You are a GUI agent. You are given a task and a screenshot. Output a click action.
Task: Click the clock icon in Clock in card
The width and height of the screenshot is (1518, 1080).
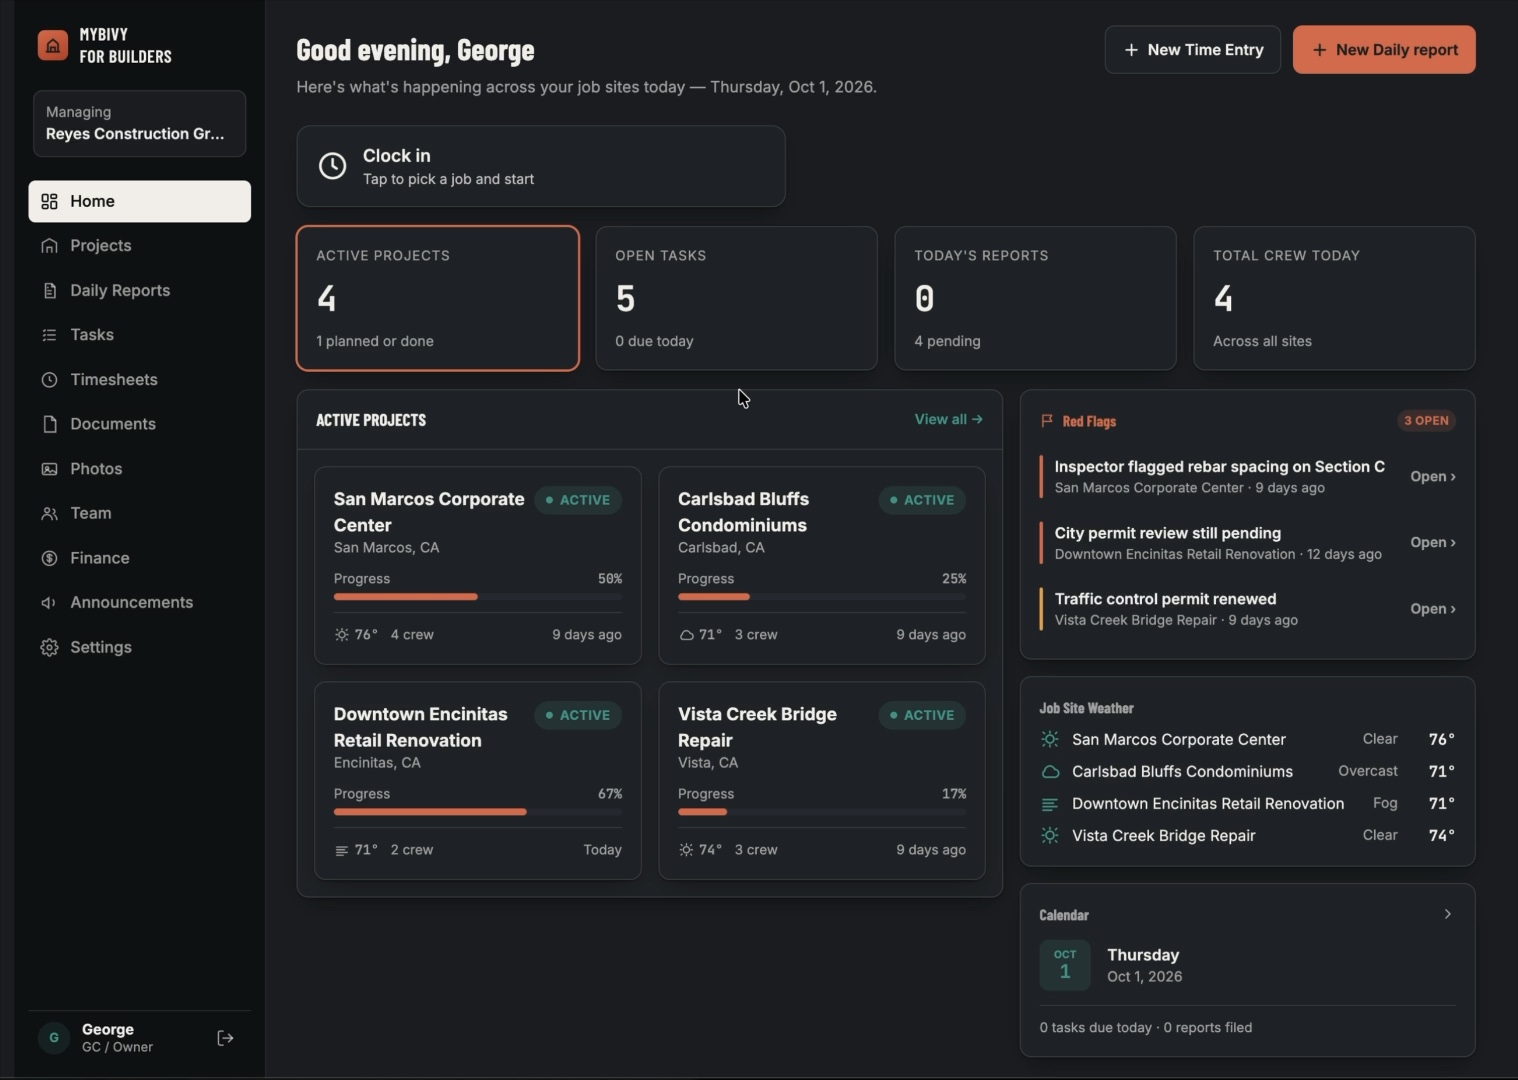(x=332, y=166)
